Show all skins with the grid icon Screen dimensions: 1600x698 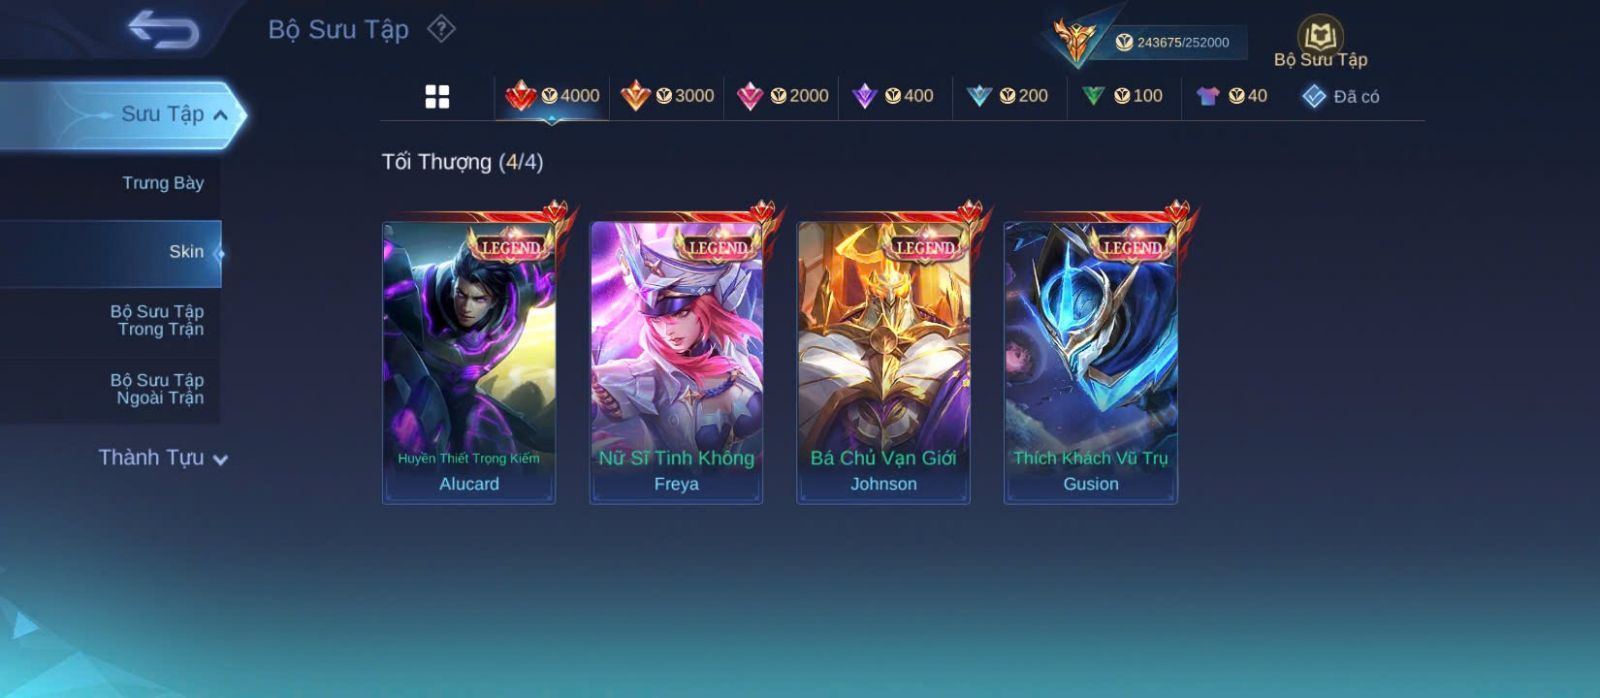point(437,96)
